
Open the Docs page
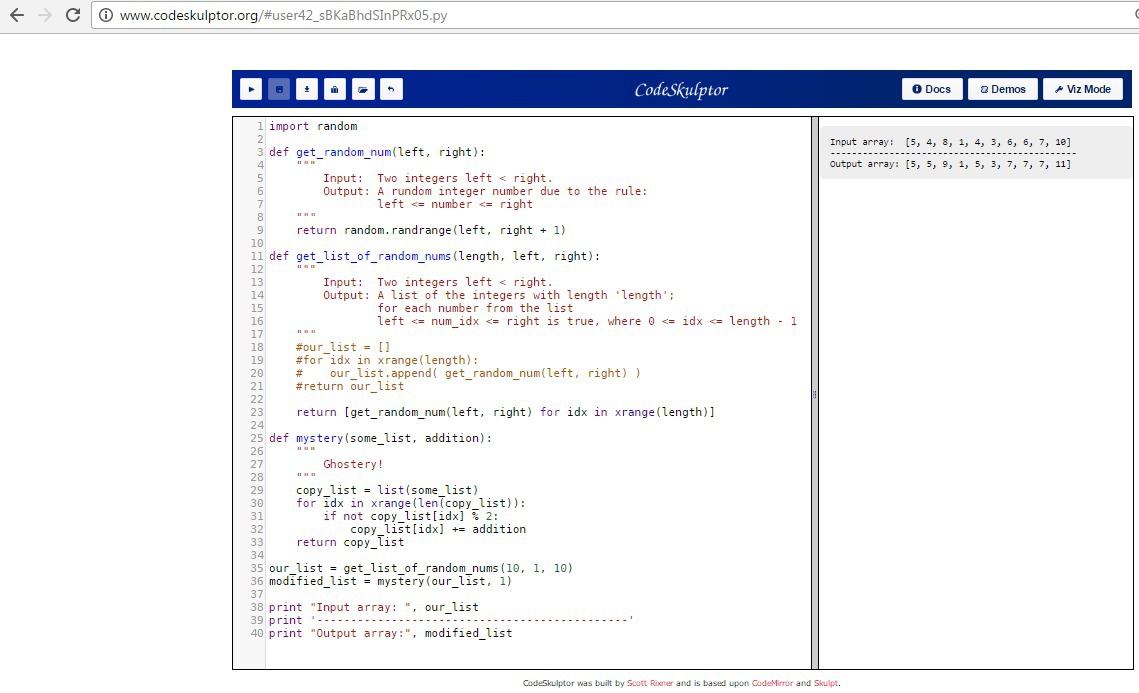point(932,89)
